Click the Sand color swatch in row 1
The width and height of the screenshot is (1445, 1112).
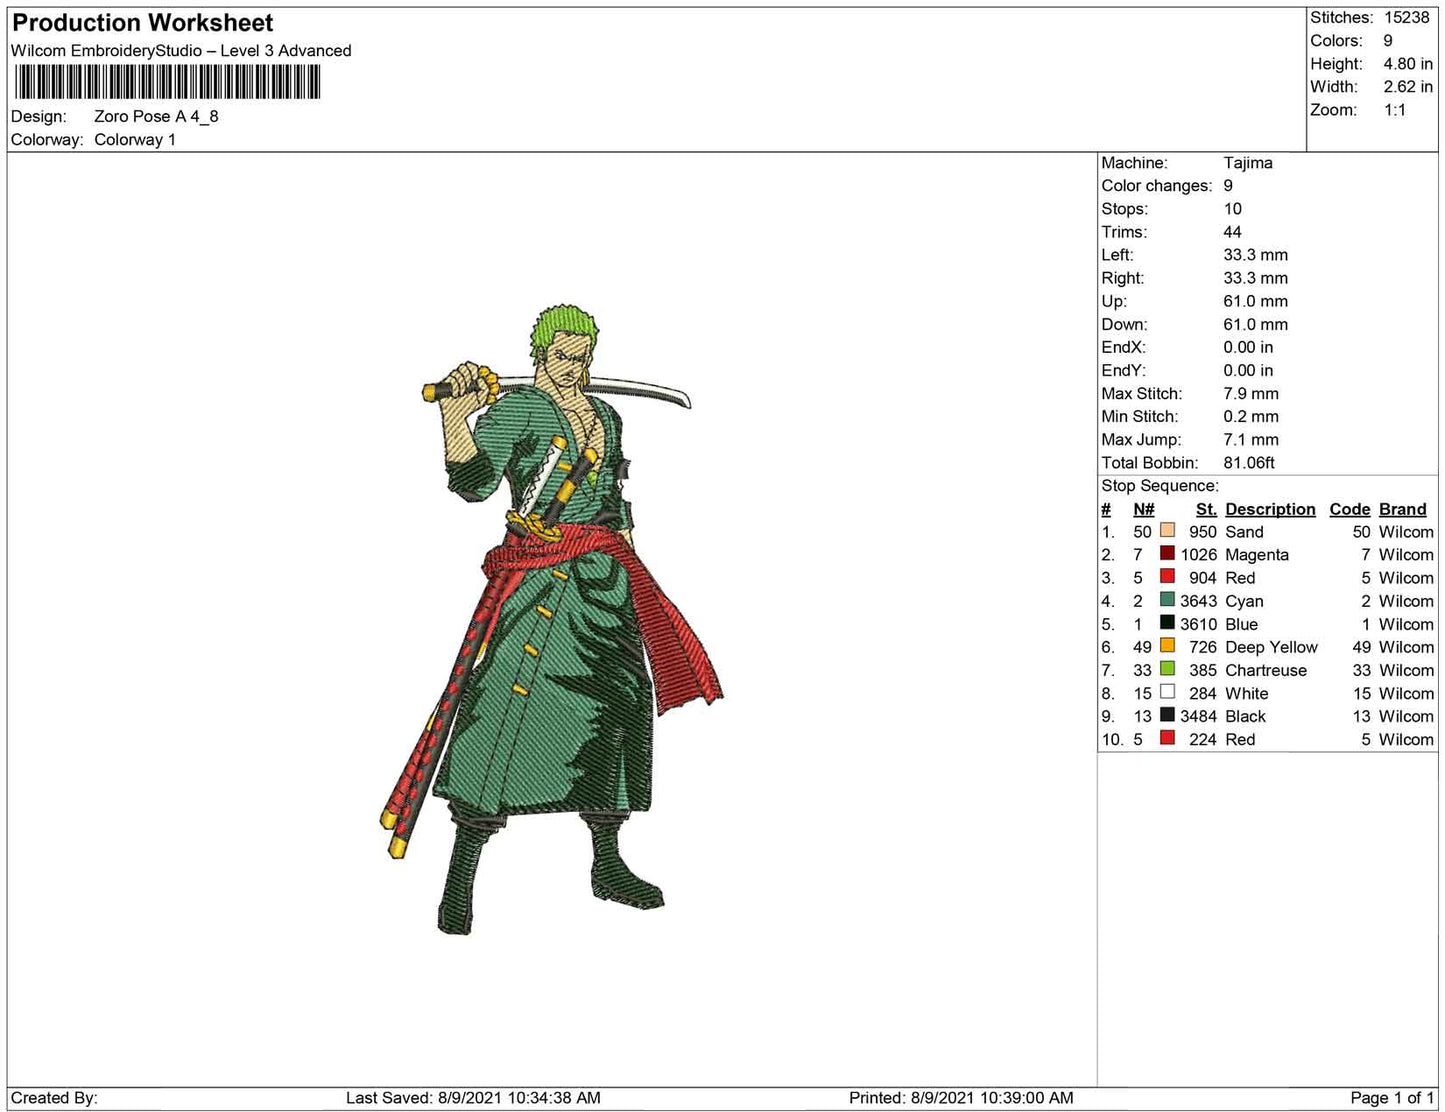[x=1167, y=531]
